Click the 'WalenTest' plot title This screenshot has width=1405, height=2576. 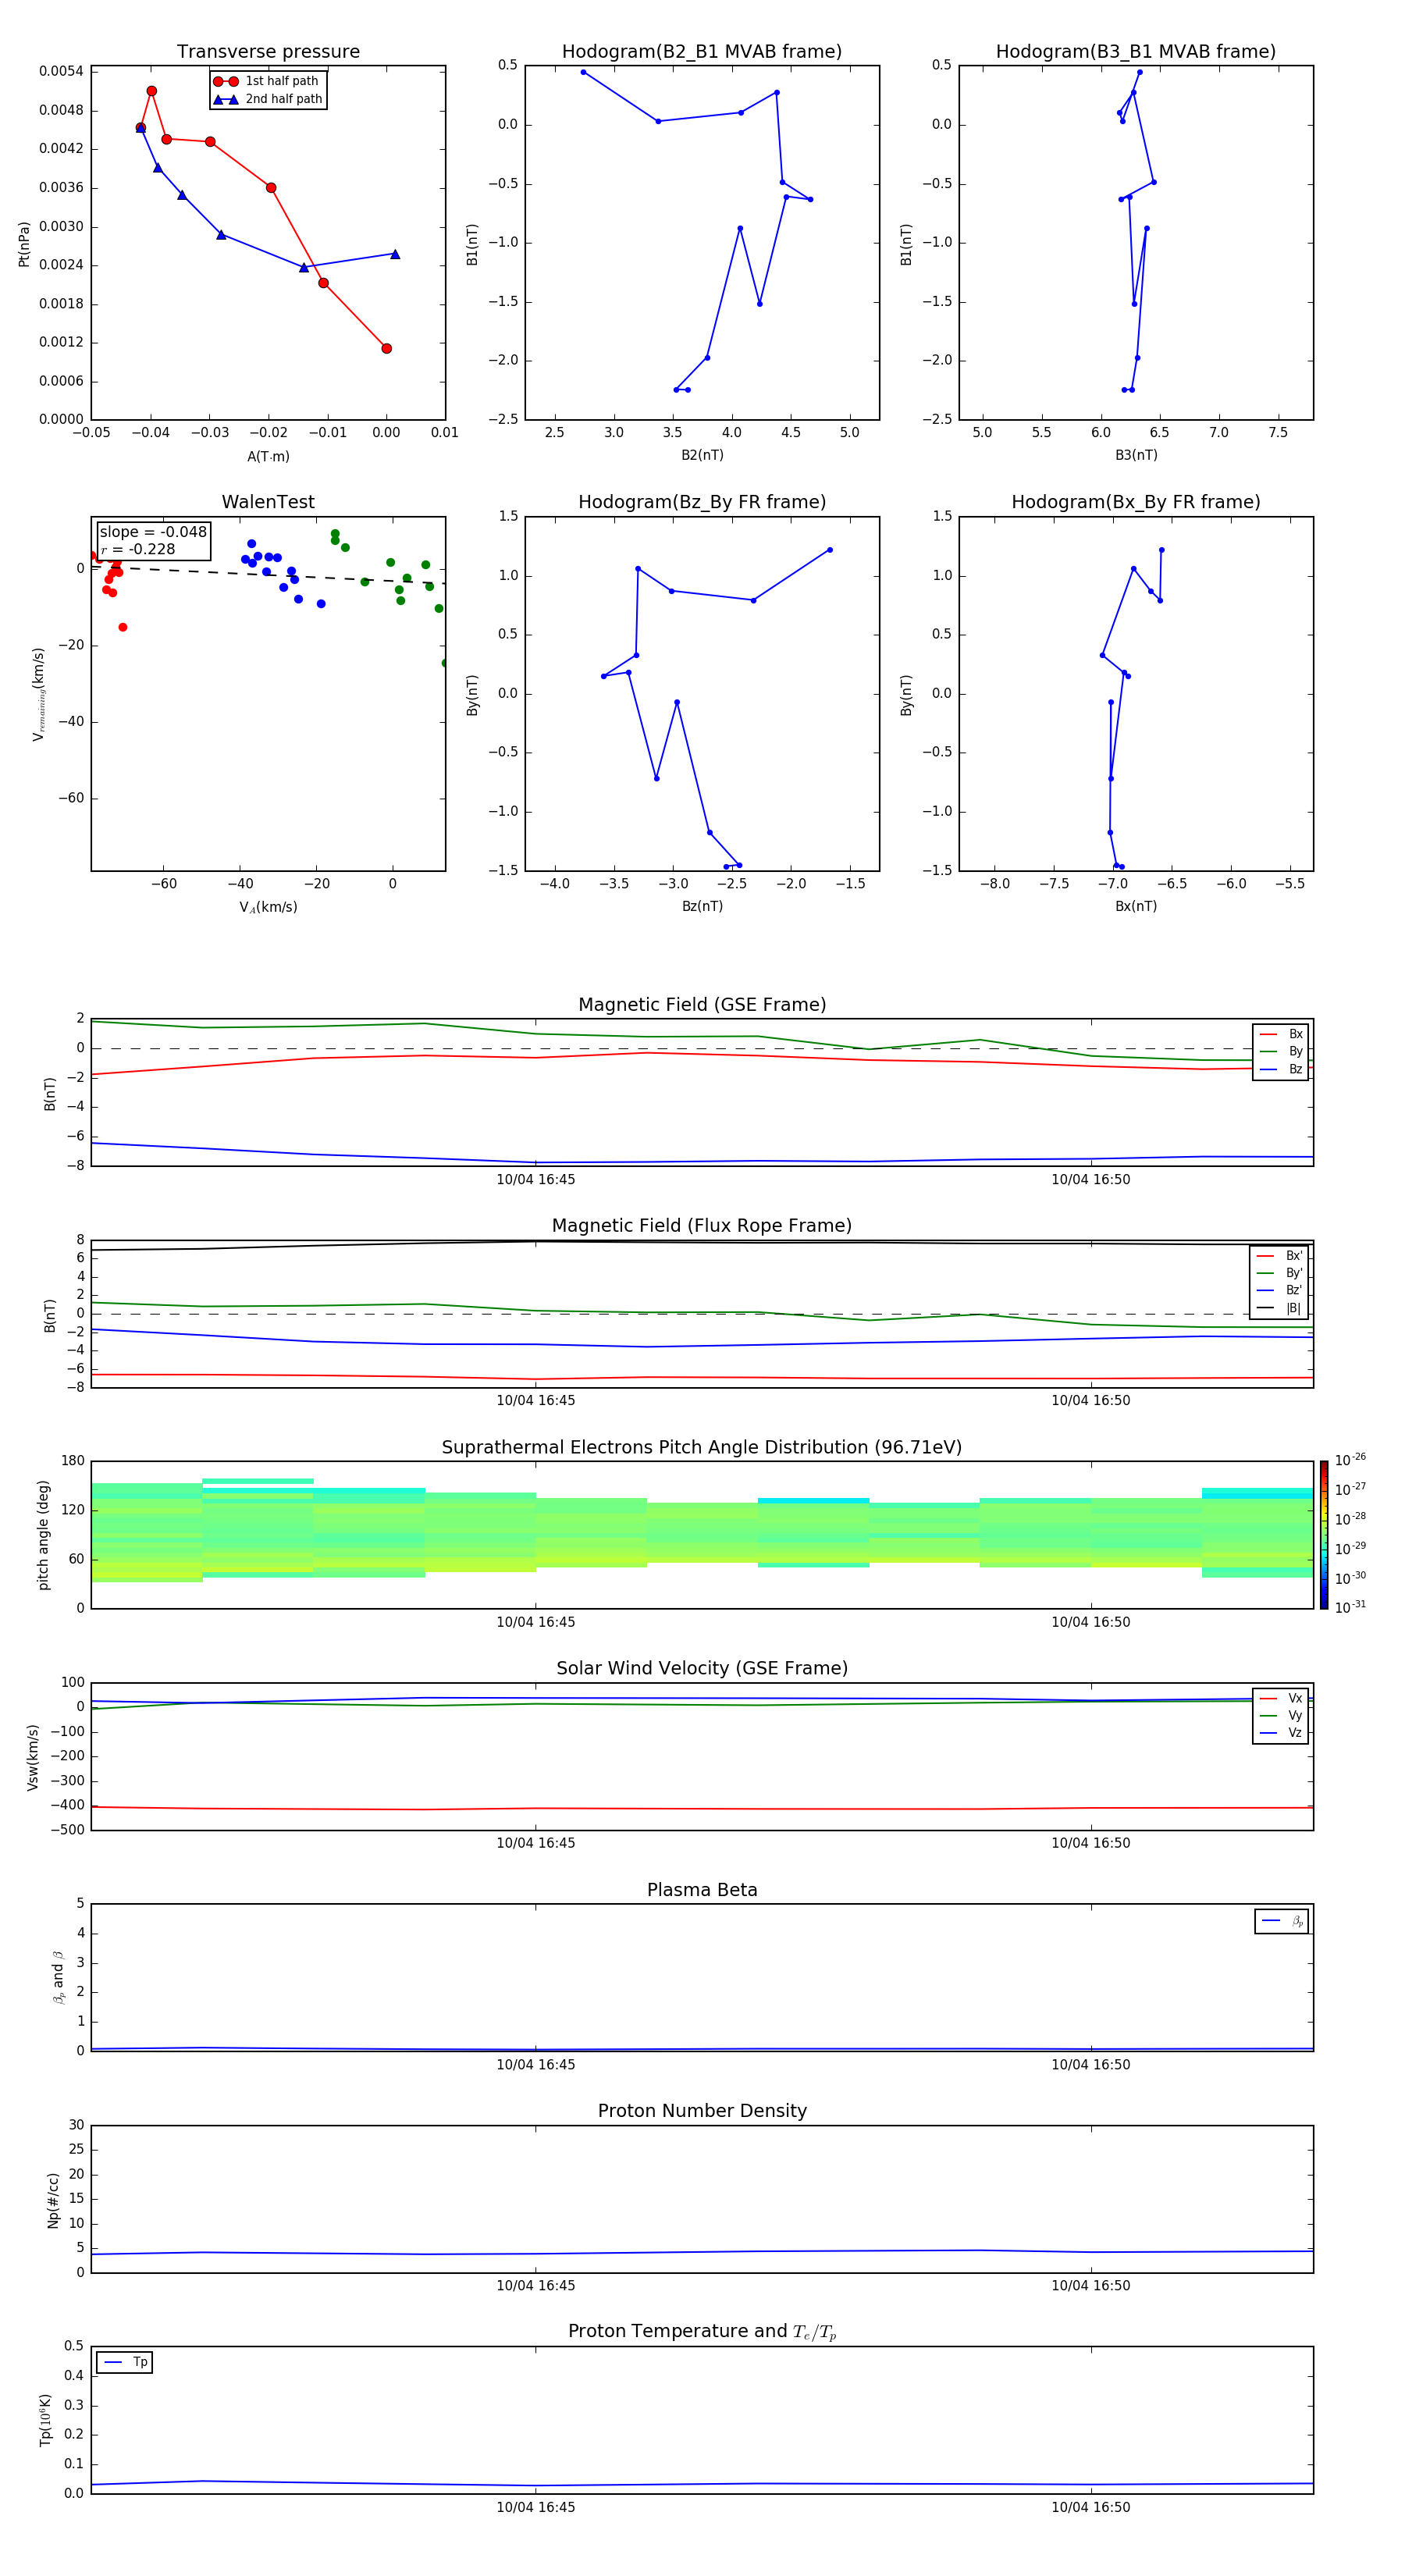click(x=268, y=502)
